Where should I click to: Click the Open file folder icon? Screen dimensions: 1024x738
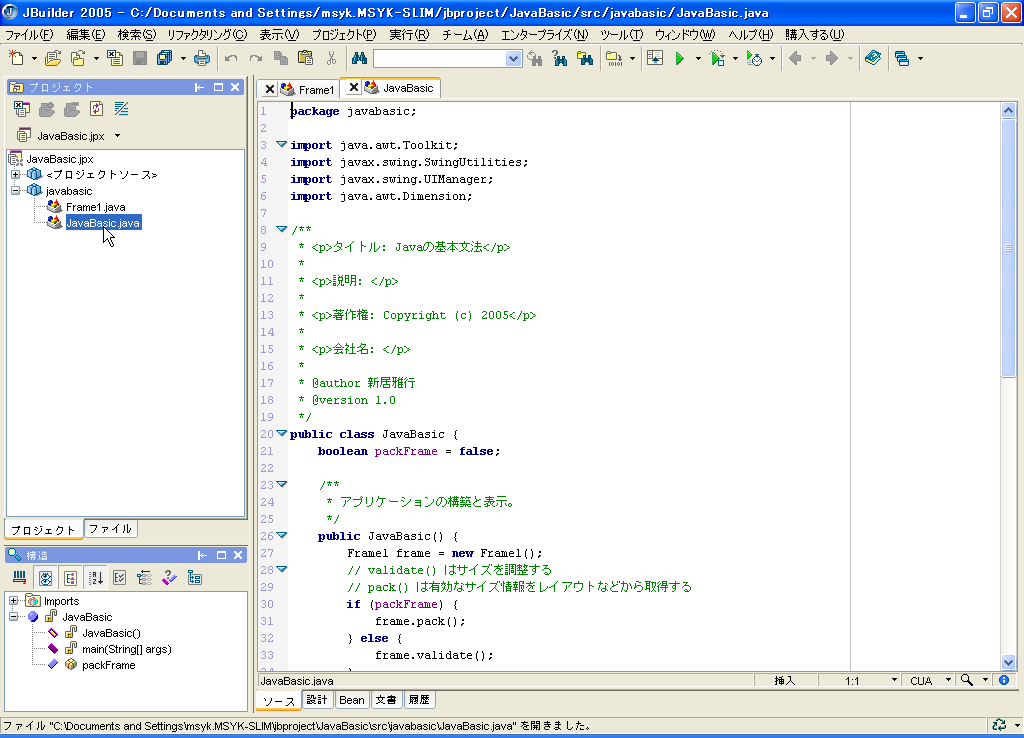tap(53, 59)
